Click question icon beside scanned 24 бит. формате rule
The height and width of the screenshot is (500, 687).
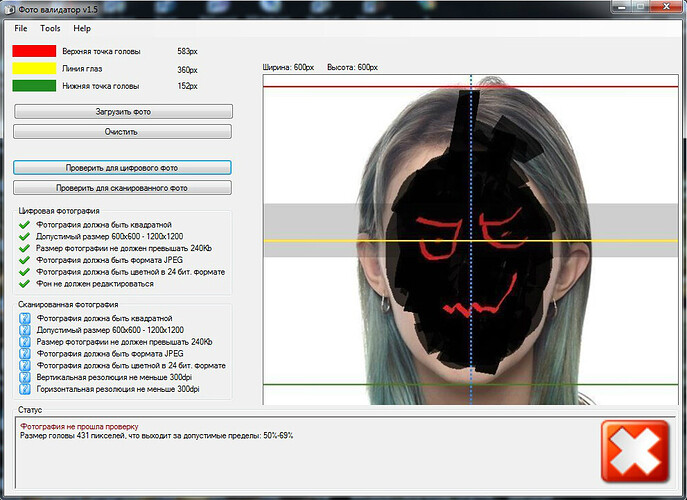click(25, 365)
